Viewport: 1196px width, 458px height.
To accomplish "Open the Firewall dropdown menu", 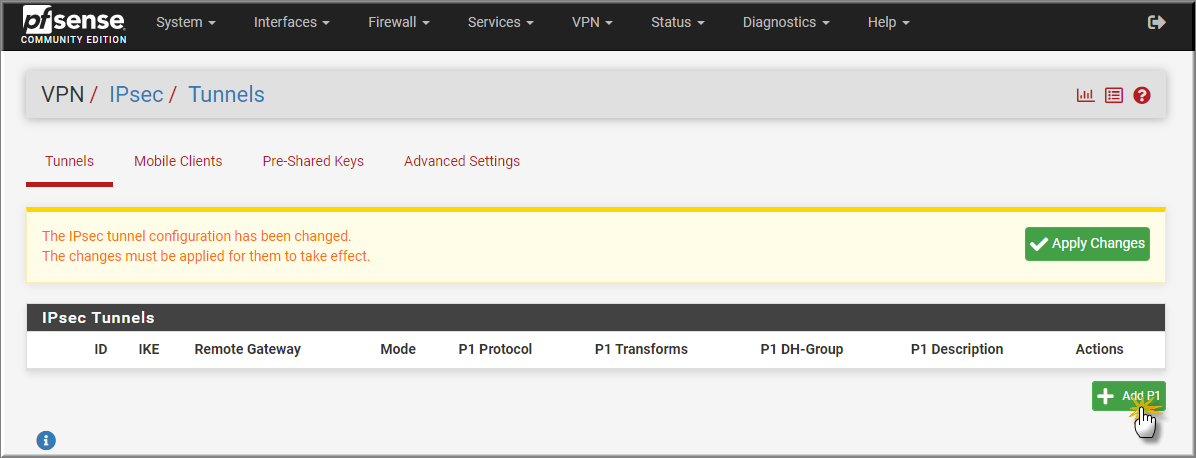I will 399,23.
